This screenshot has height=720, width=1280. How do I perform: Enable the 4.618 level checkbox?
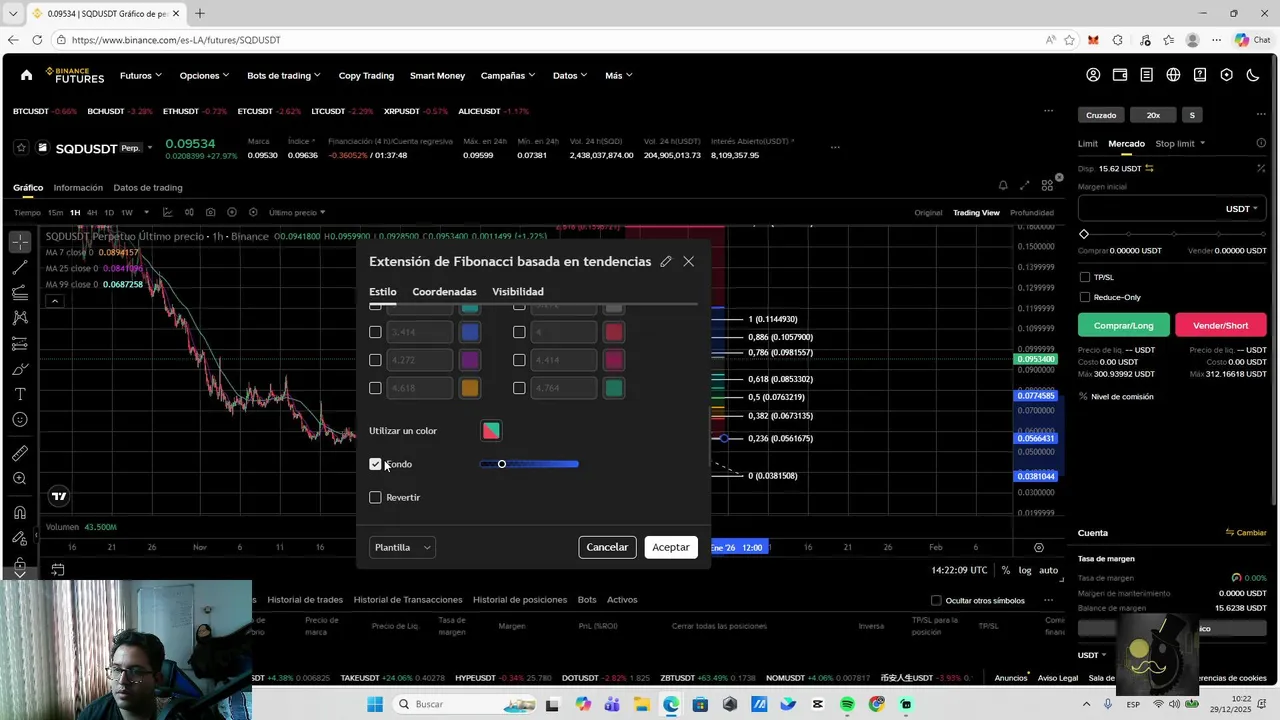tap(375, 388)
